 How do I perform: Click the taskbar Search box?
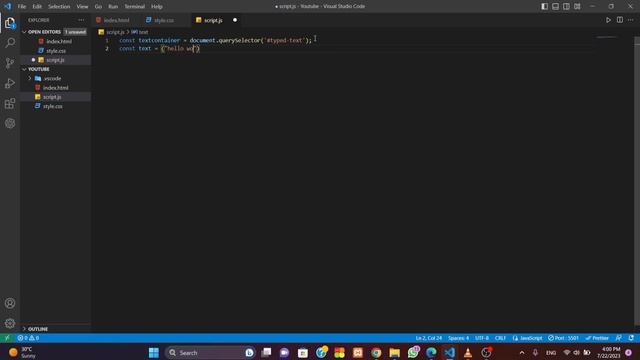tap(210, 353)
